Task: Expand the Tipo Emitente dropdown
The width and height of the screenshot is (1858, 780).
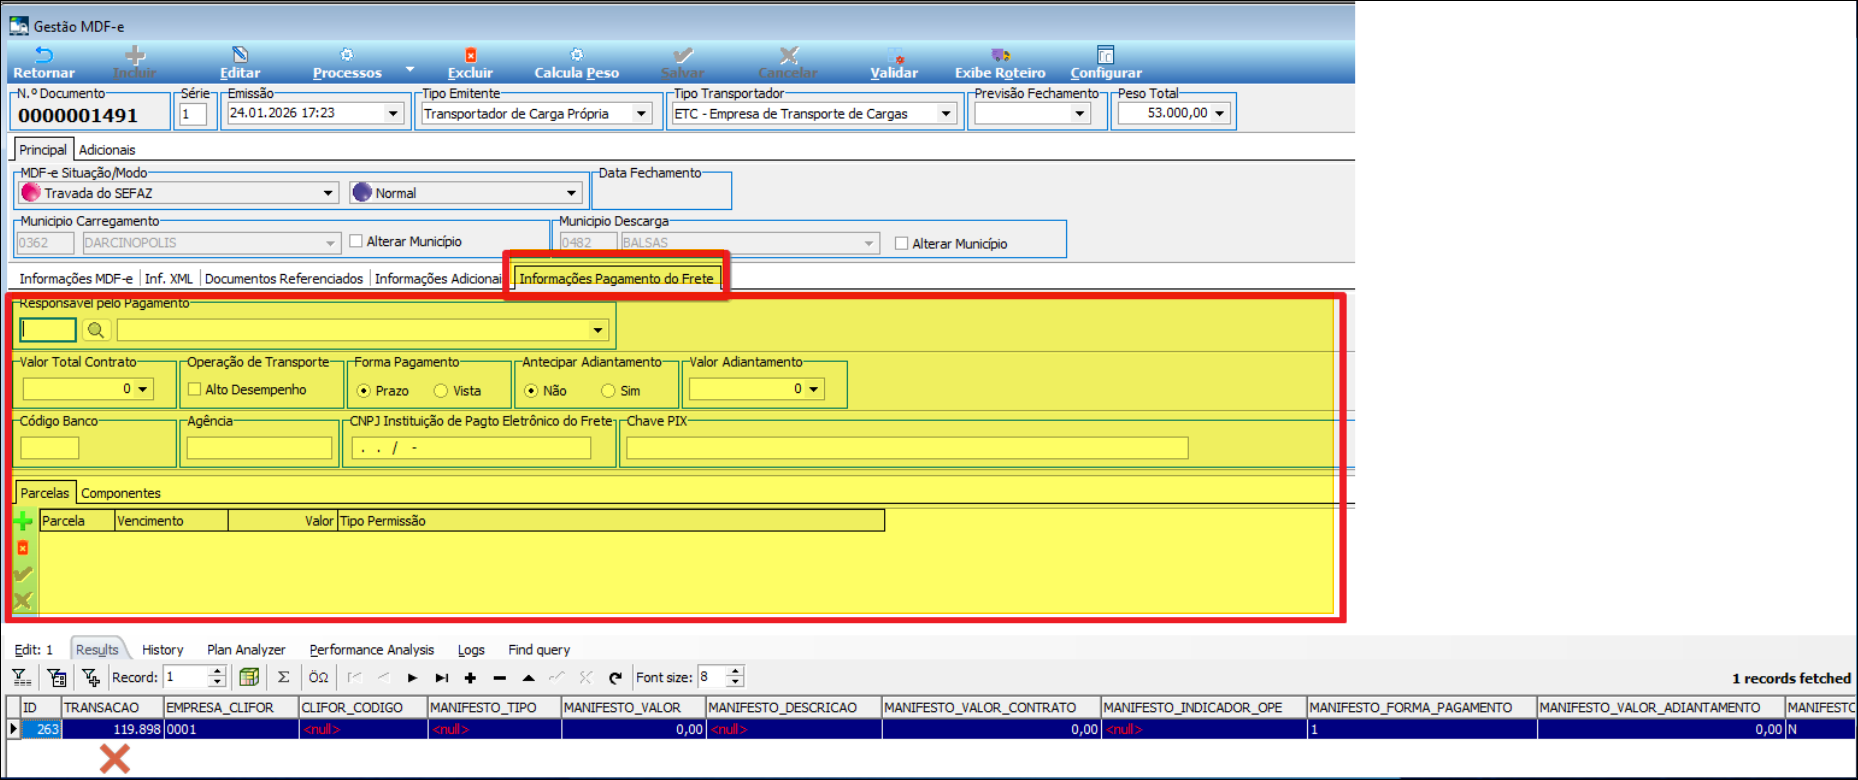Action: click(x=641, y=114)
